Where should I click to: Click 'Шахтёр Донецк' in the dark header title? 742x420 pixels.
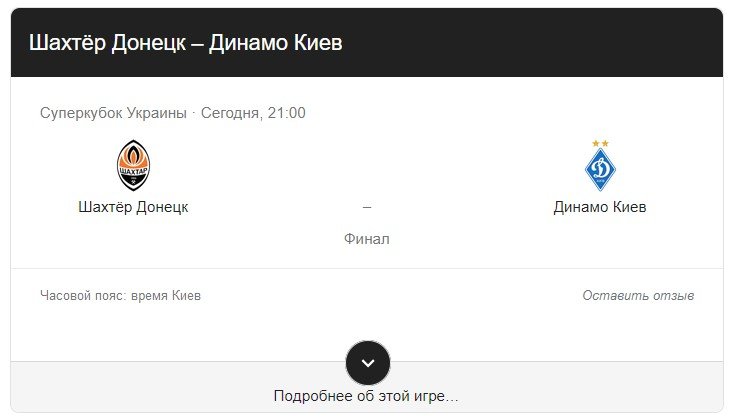click(107, 43)
